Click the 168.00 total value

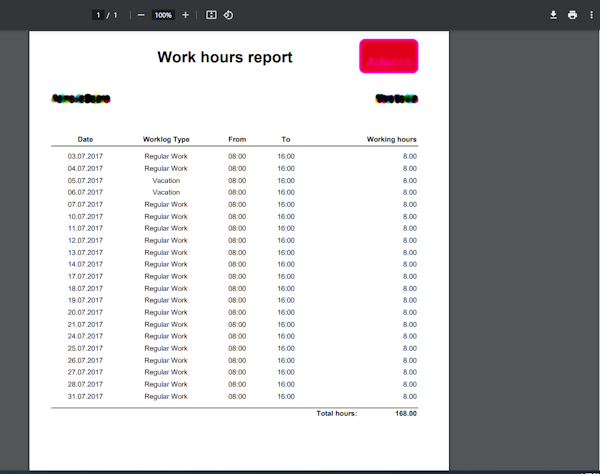[405, 413]
